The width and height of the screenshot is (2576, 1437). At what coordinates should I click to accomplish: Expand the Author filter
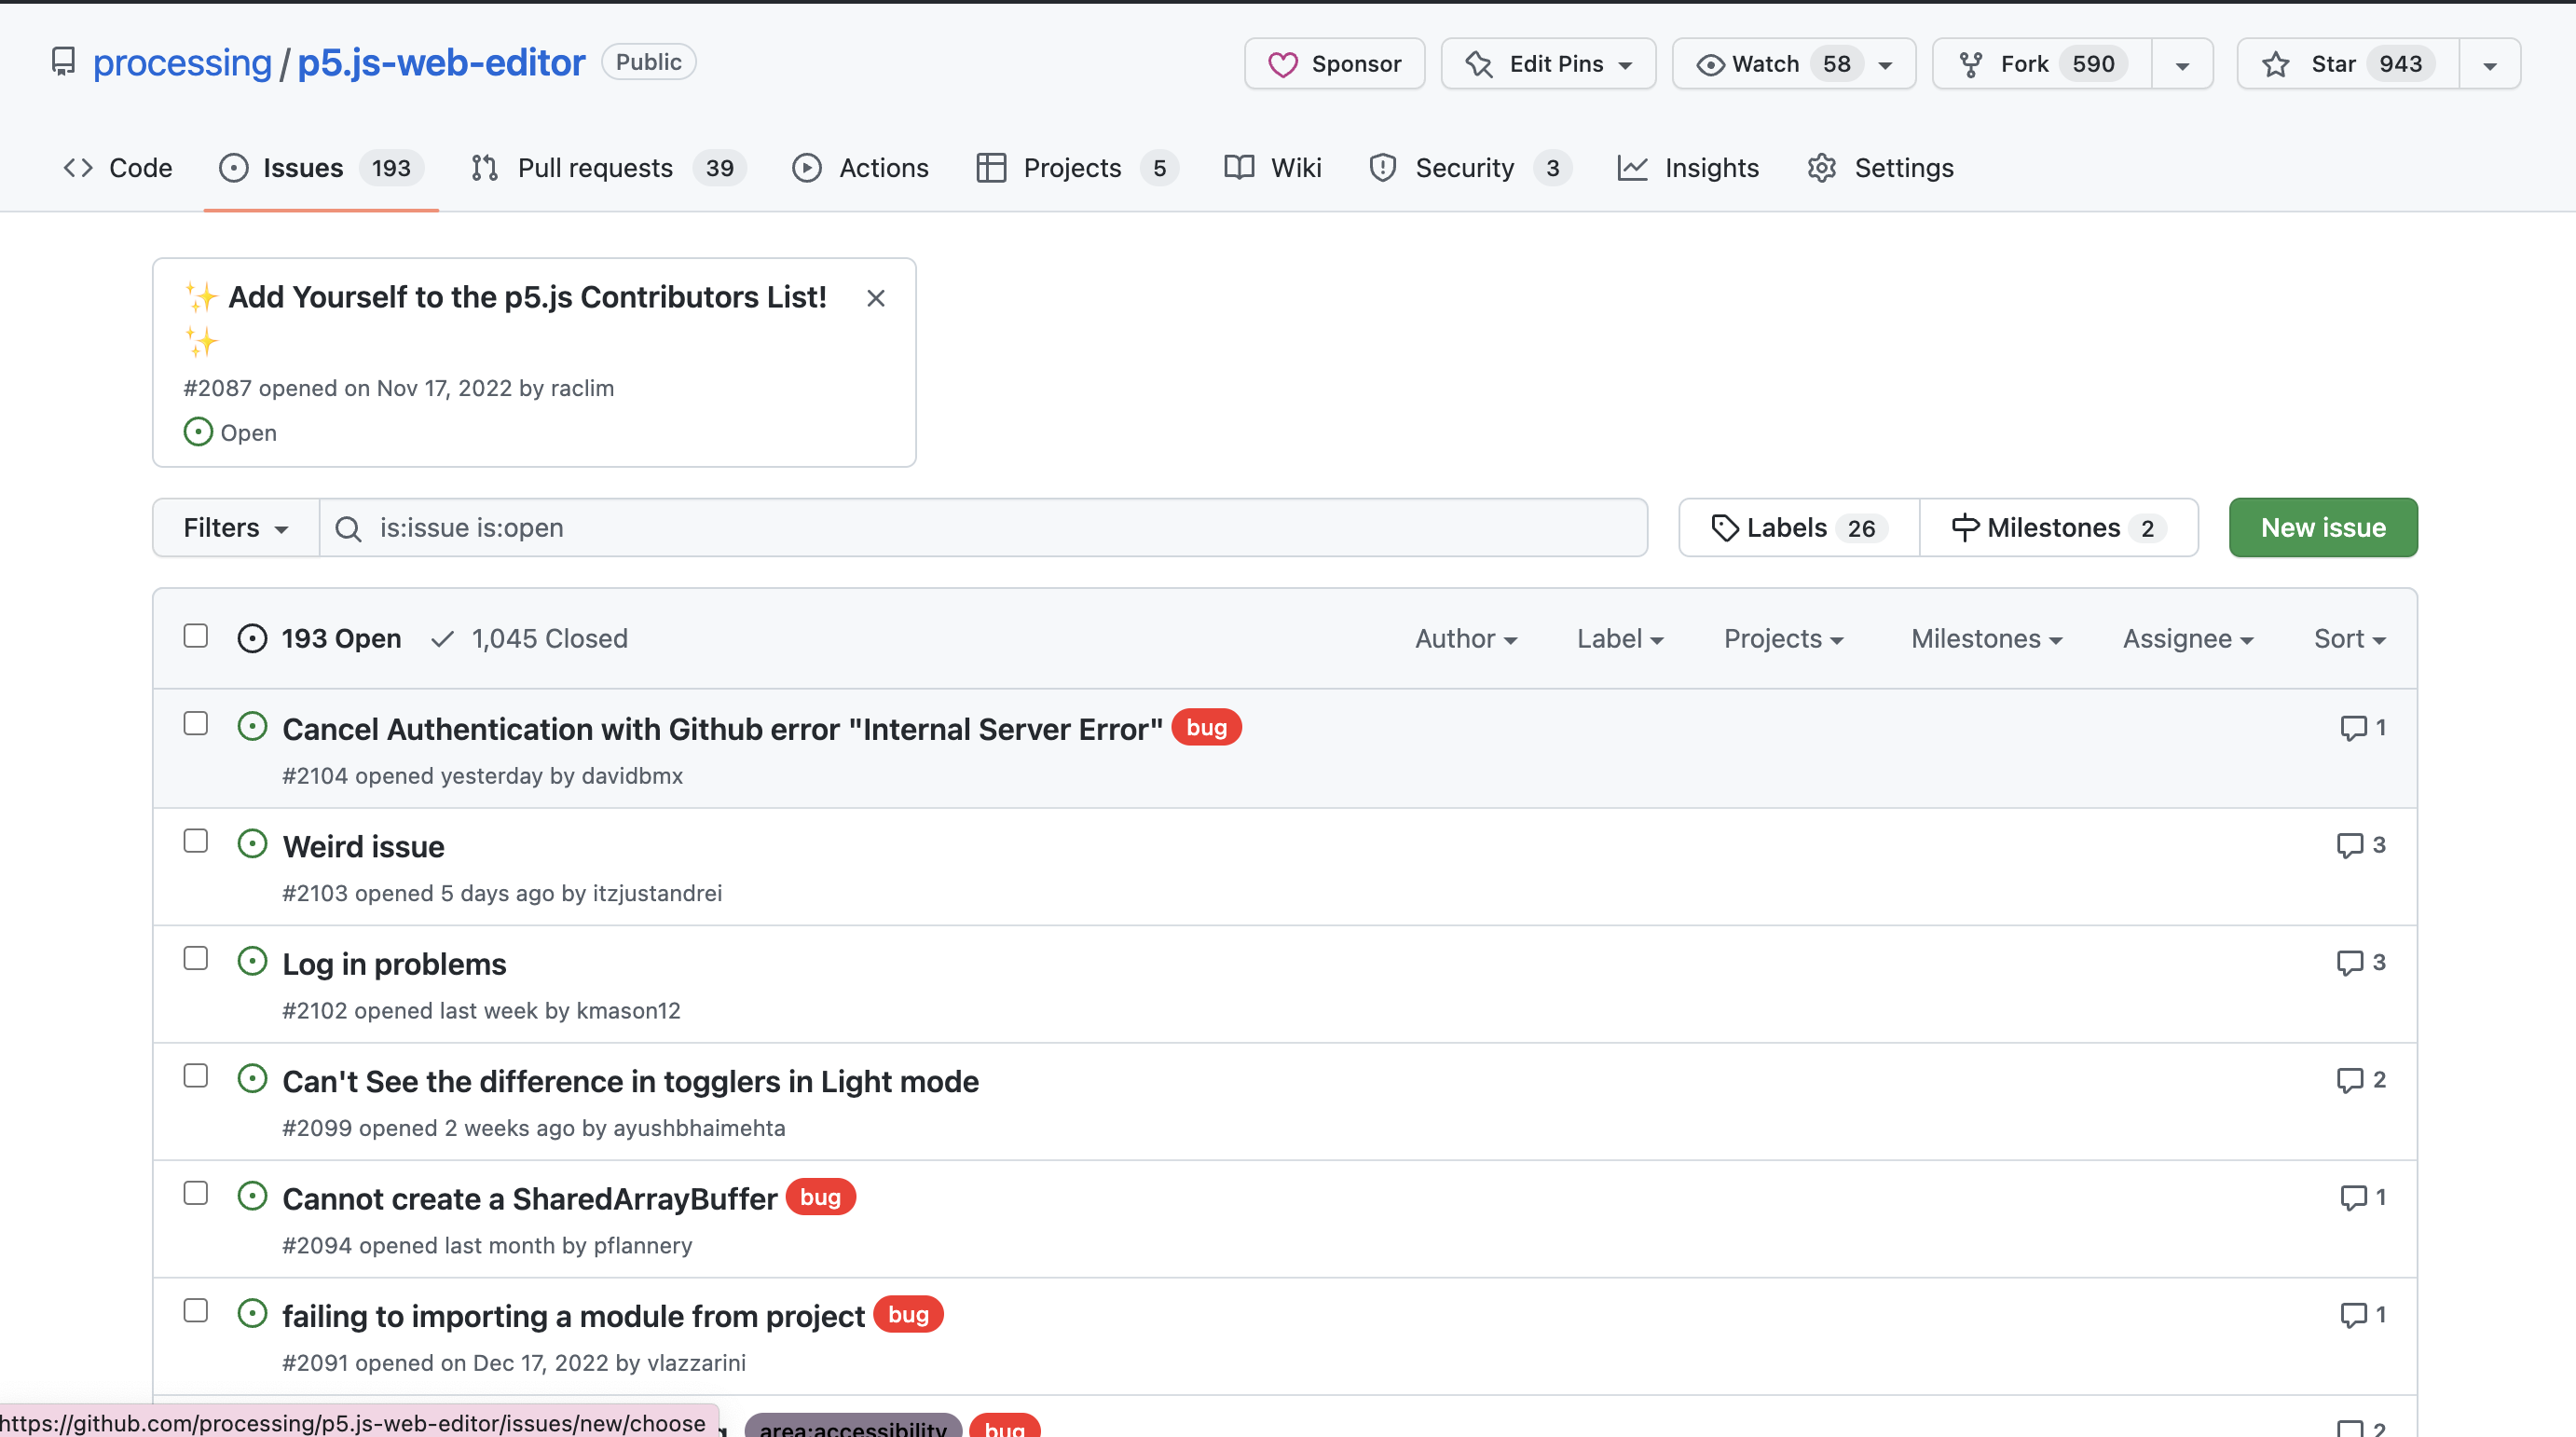[1466, 639]
